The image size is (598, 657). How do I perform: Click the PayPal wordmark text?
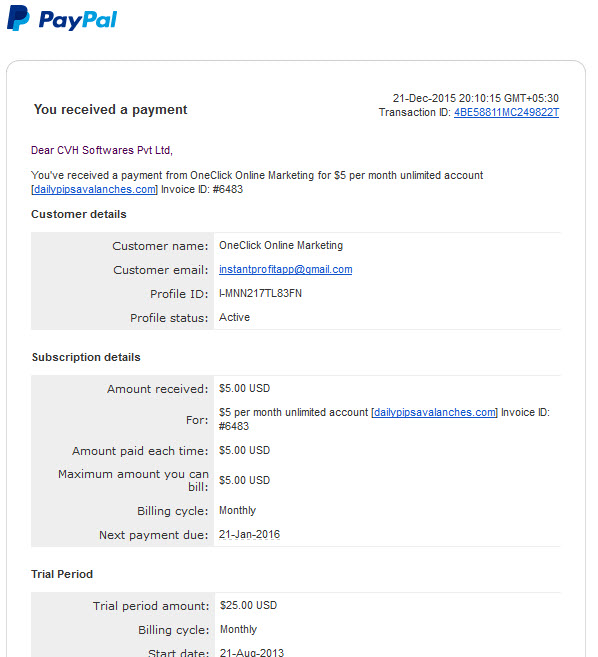(78, 20)
